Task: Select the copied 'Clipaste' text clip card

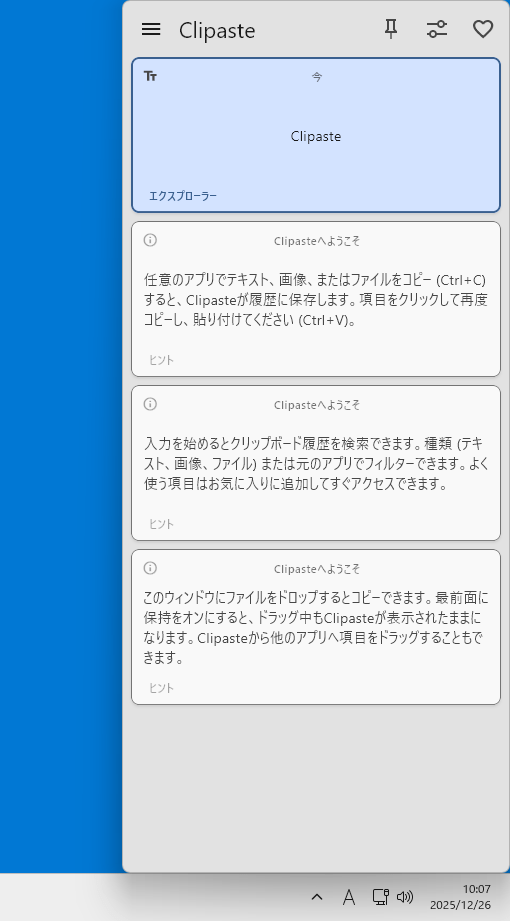Action: pyautogui.click(x=316, y=135)
